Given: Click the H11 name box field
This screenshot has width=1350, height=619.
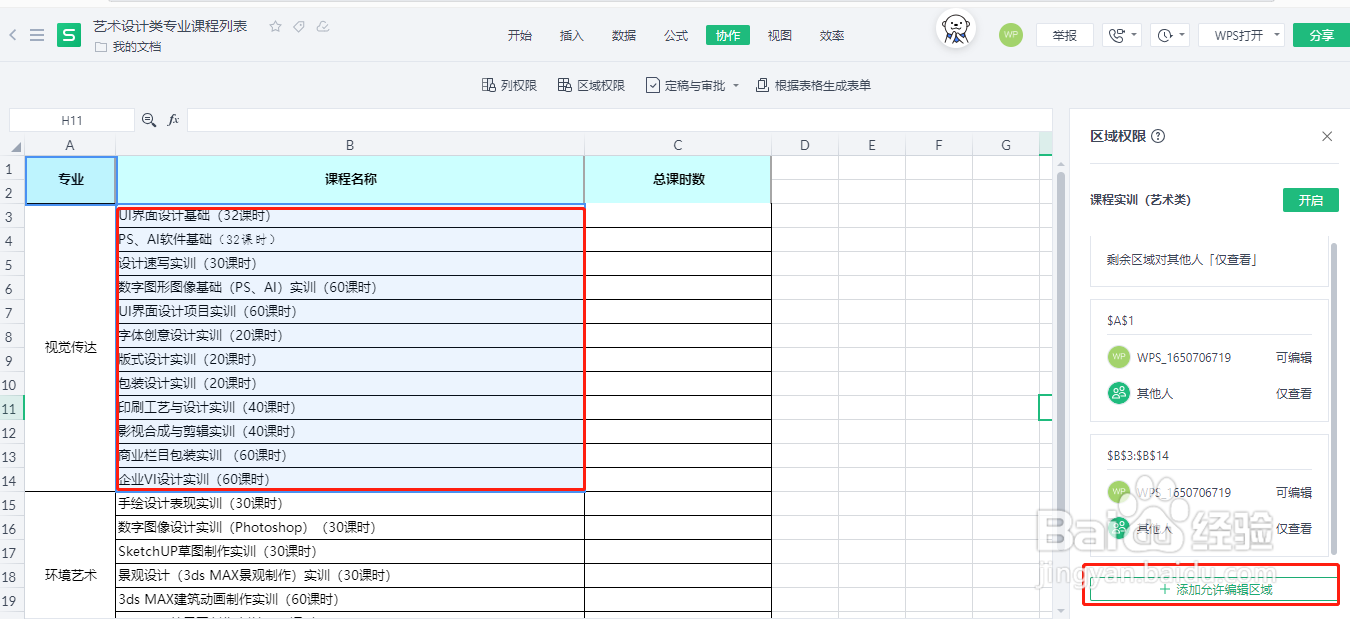Looking at the screenshot, I should 72,120.
